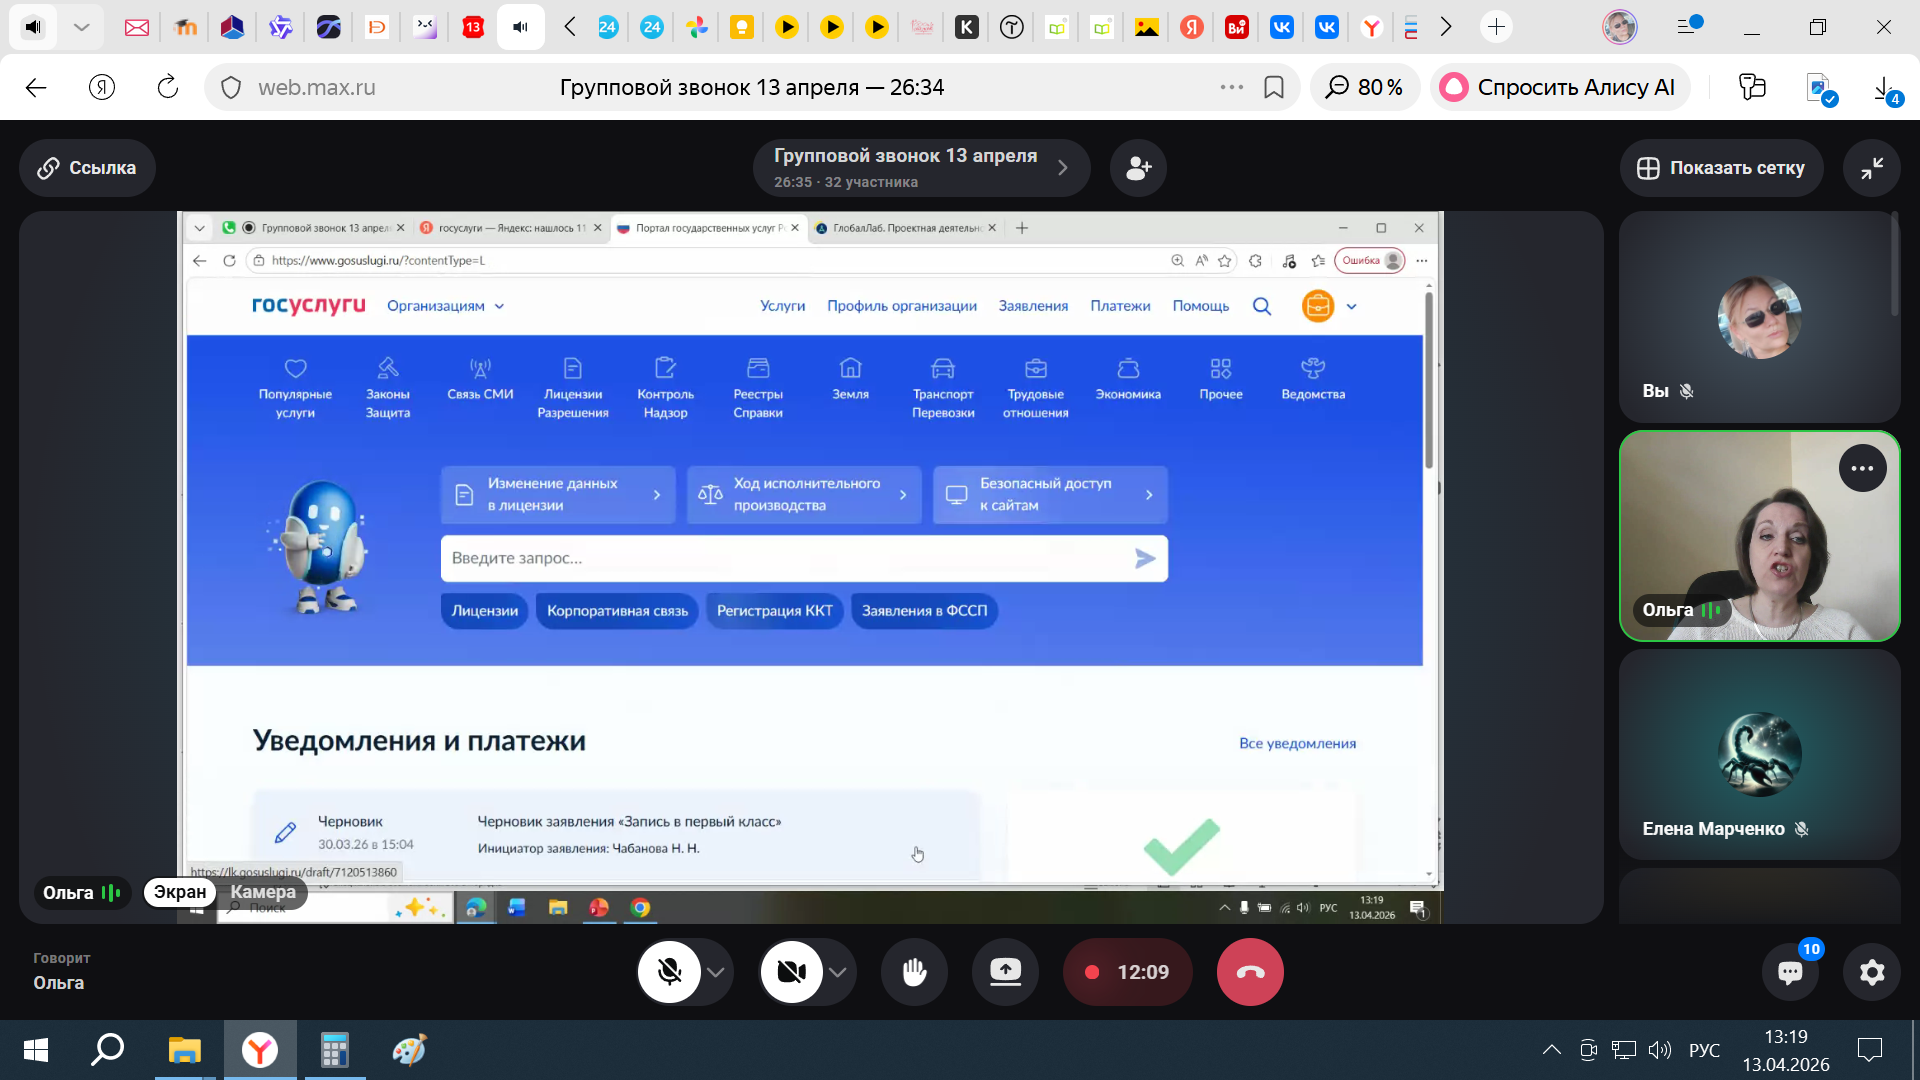Switch to the red '13' browser tab
Screen dimensions: 1920x1080
click(473, 27)
